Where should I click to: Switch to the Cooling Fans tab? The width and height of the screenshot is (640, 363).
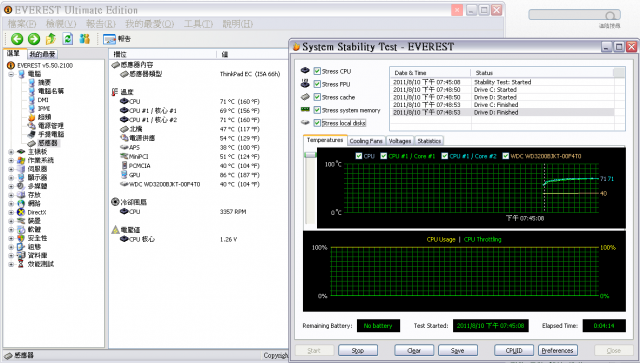(366, 141)
